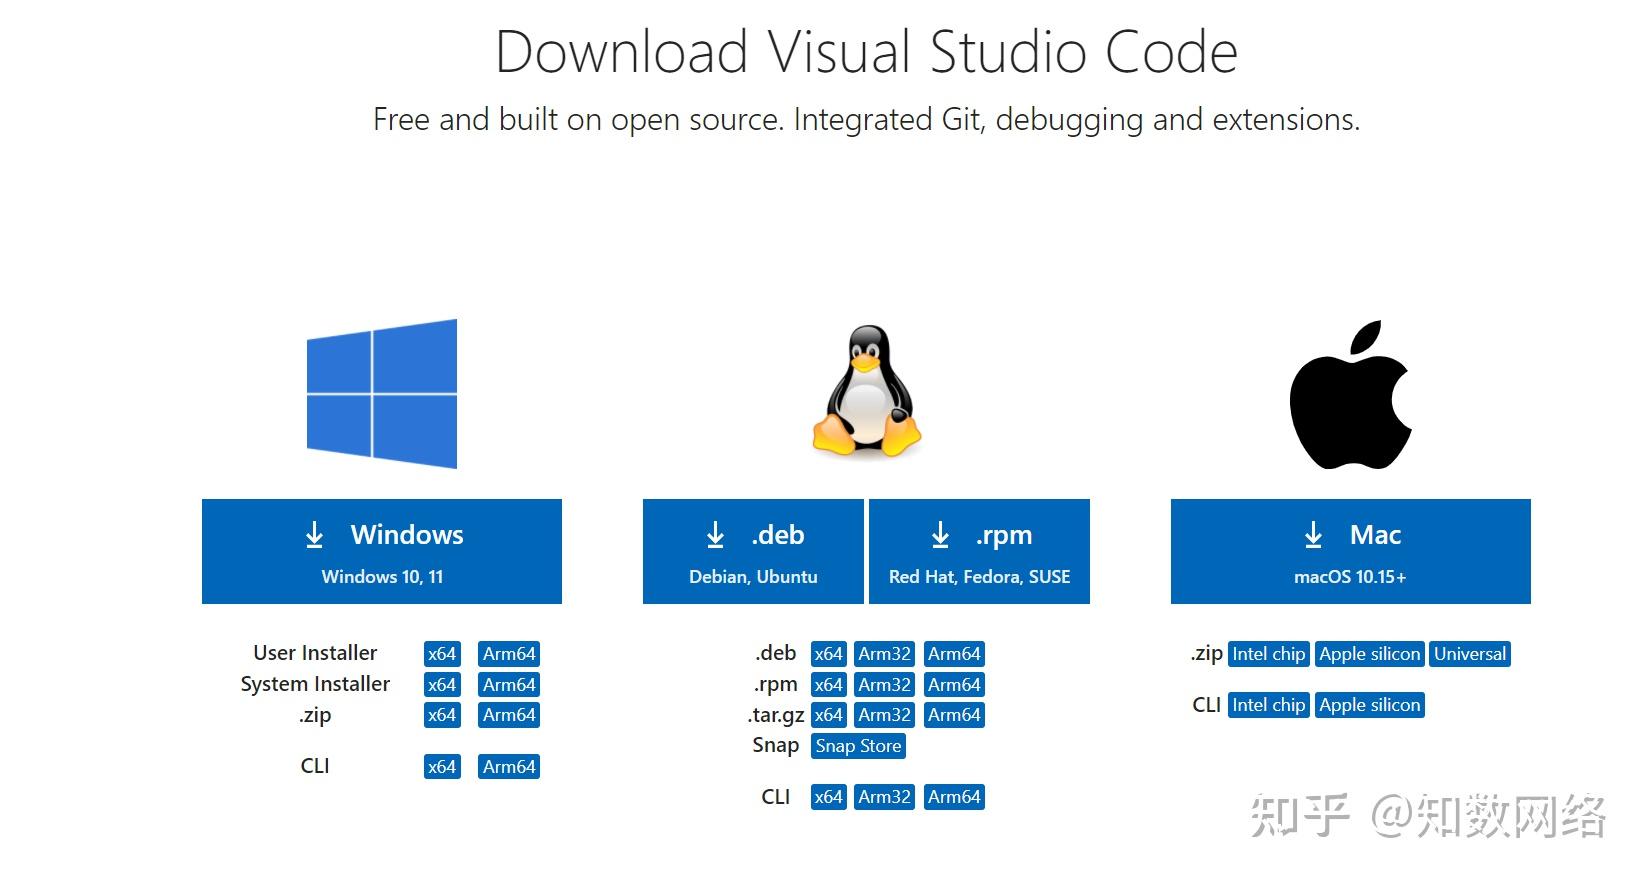This screenshot has height=882, width=1648.
Task: Get Mac CLI for Intel chip
Action: tap(1269, 705)
